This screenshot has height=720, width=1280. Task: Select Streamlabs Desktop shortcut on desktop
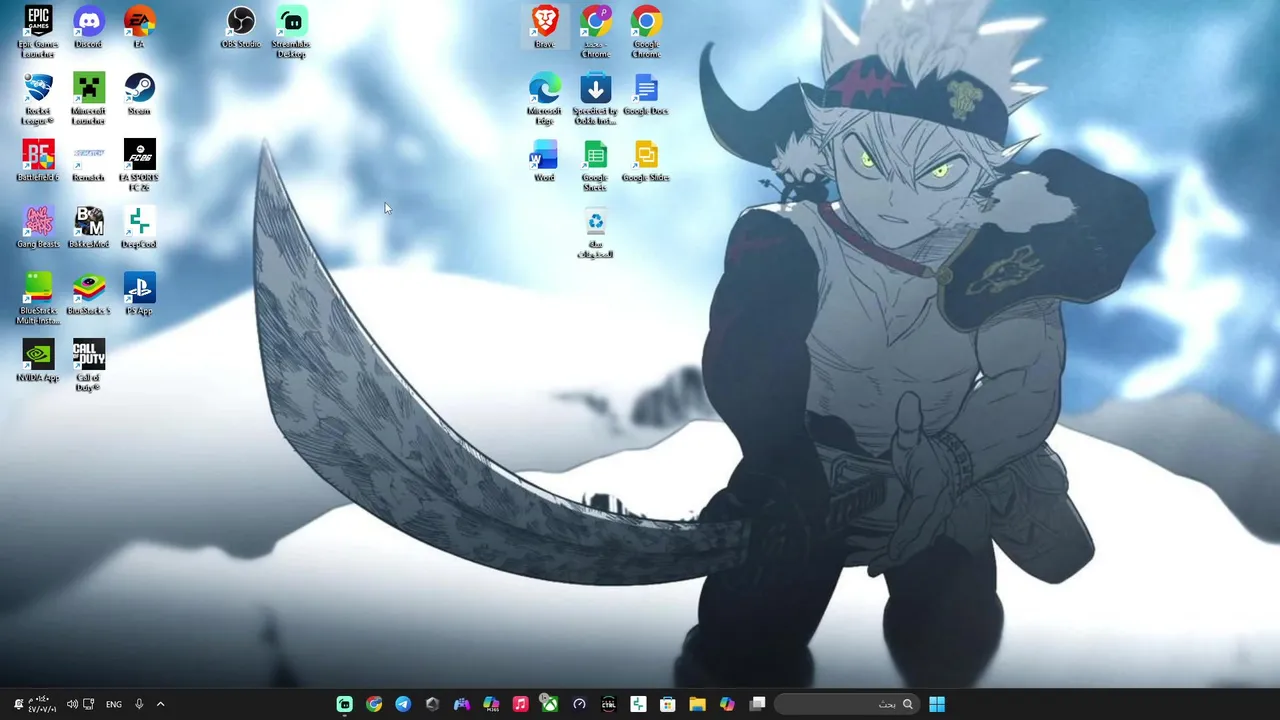coord(291,32)
